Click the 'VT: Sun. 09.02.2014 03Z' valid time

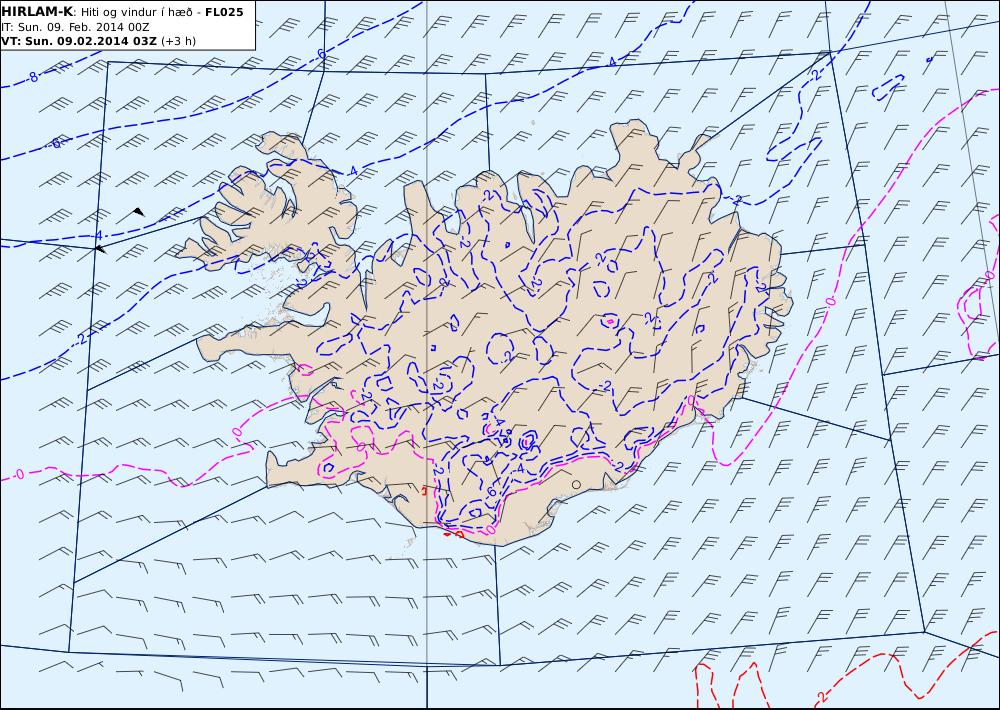78,41
